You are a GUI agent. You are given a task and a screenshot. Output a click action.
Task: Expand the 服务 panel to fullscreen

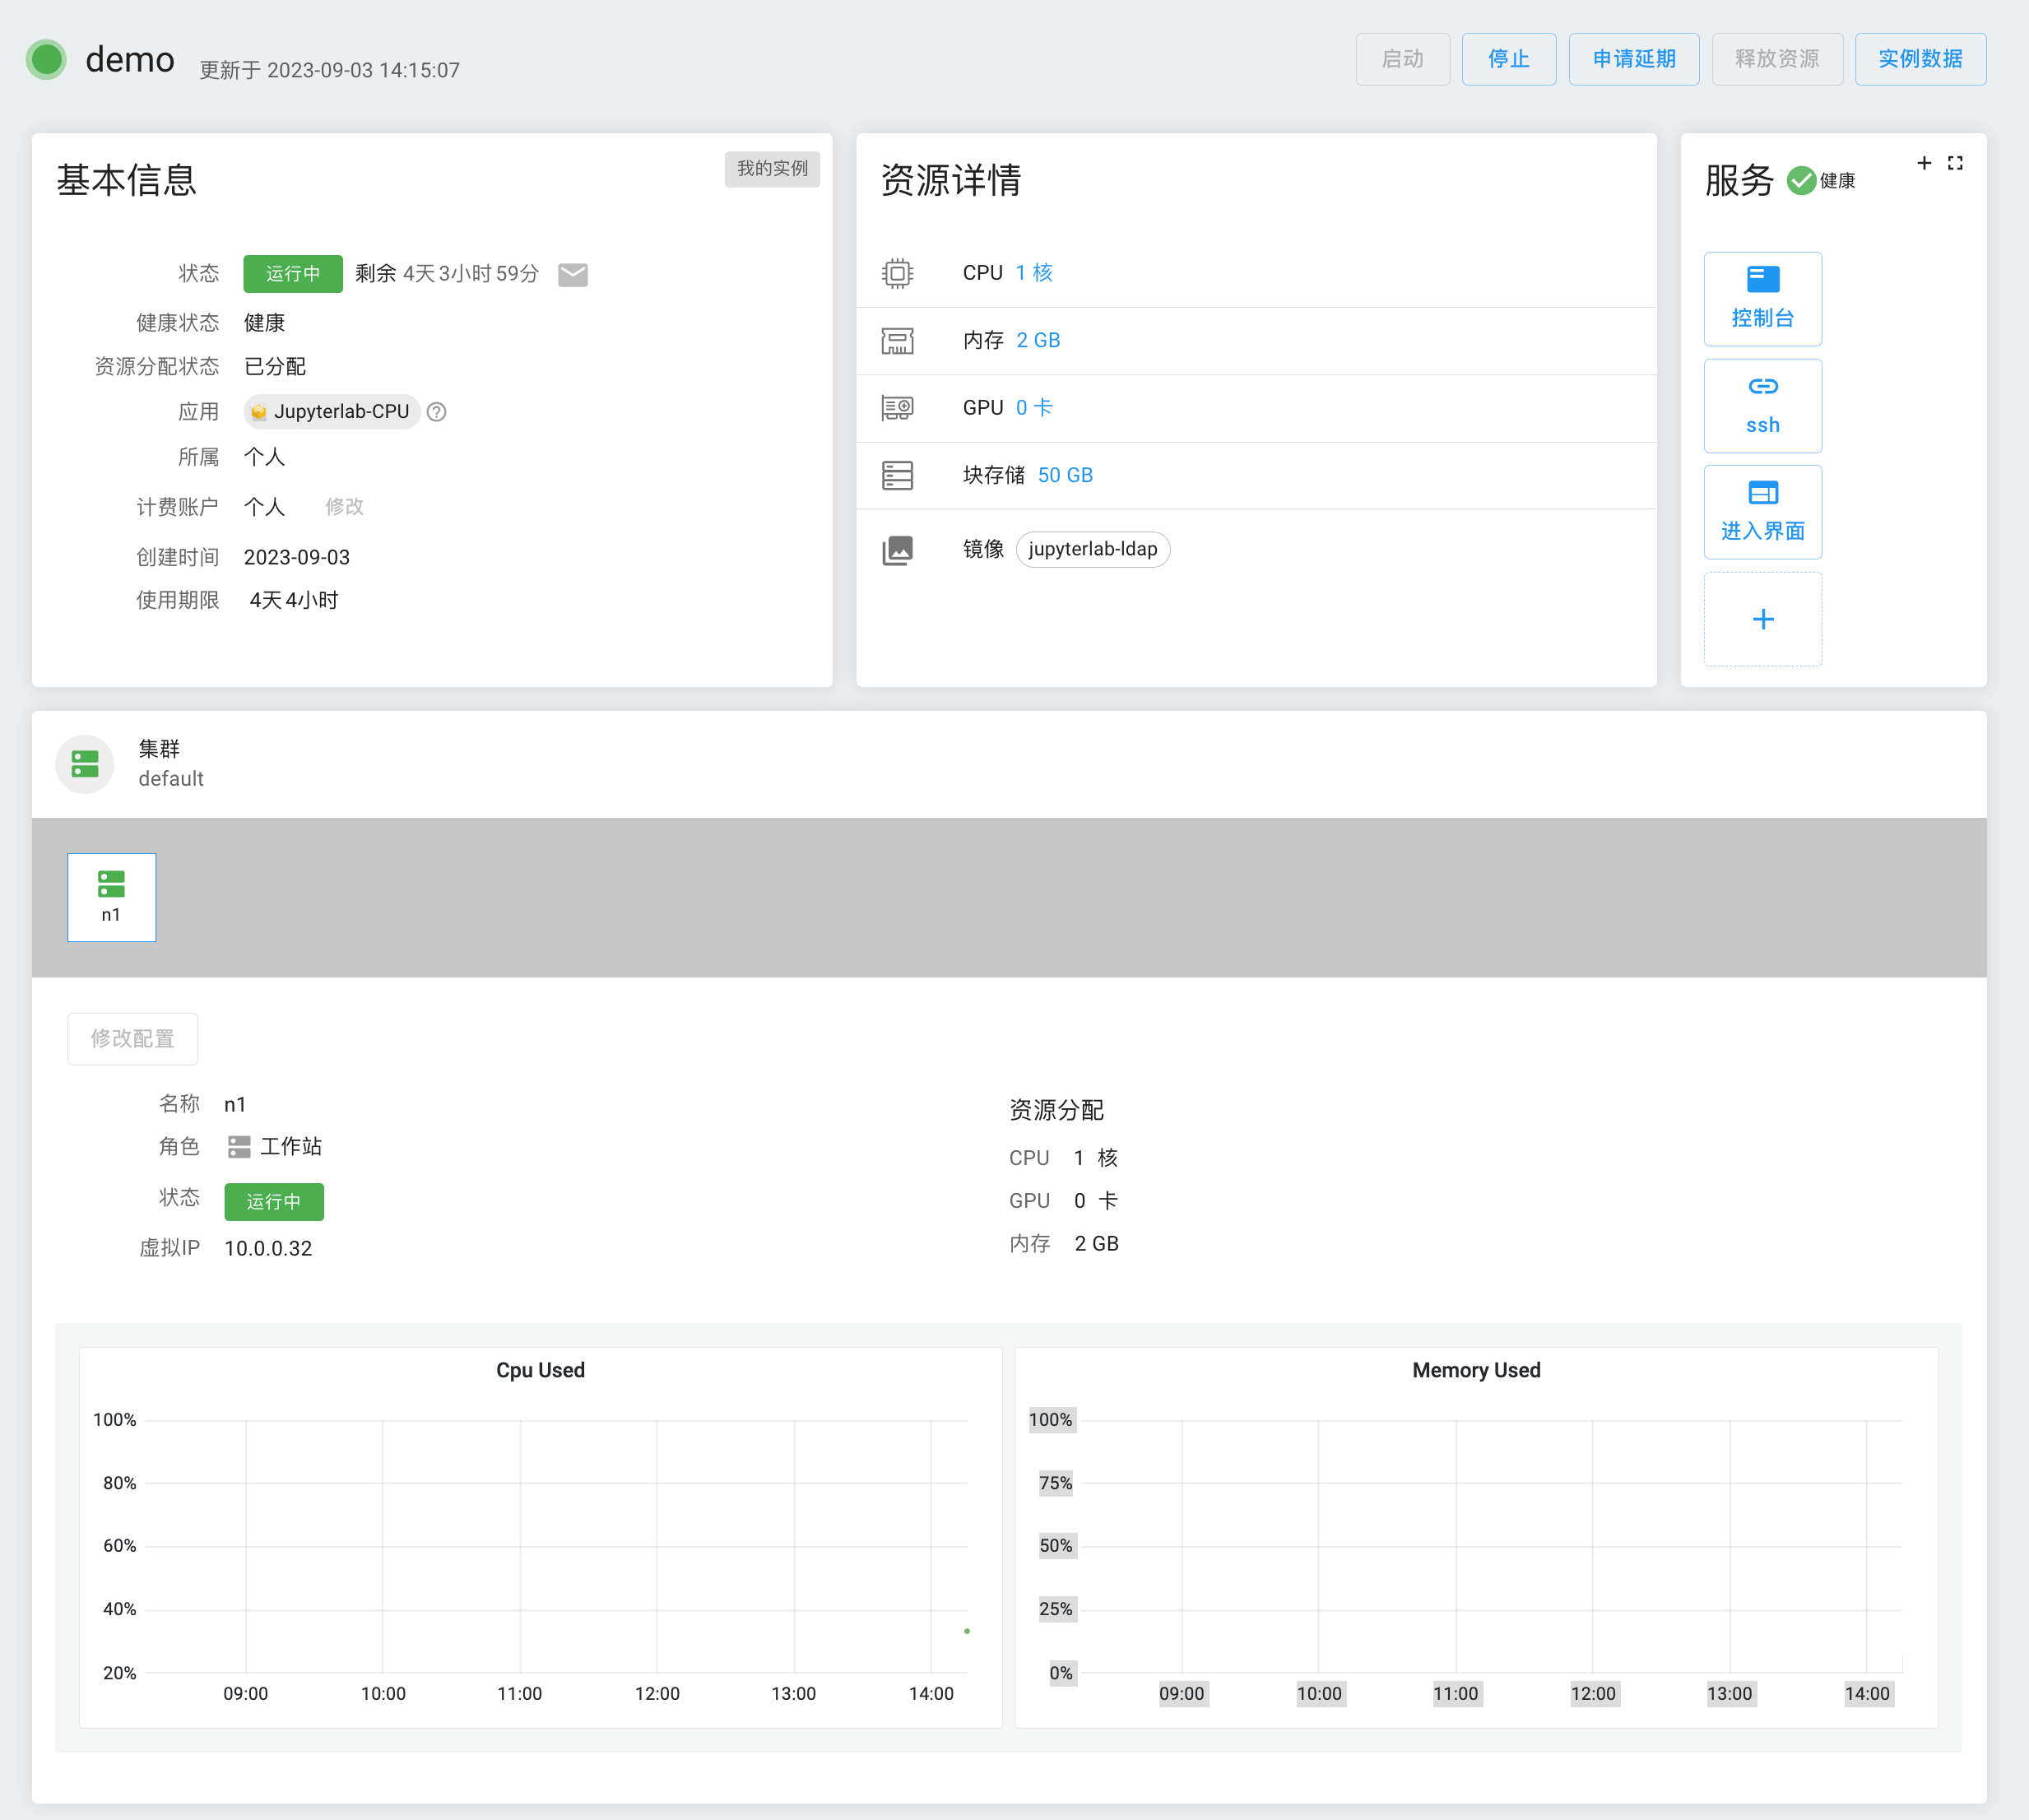pyautogui.click(x=1956, y=163)
